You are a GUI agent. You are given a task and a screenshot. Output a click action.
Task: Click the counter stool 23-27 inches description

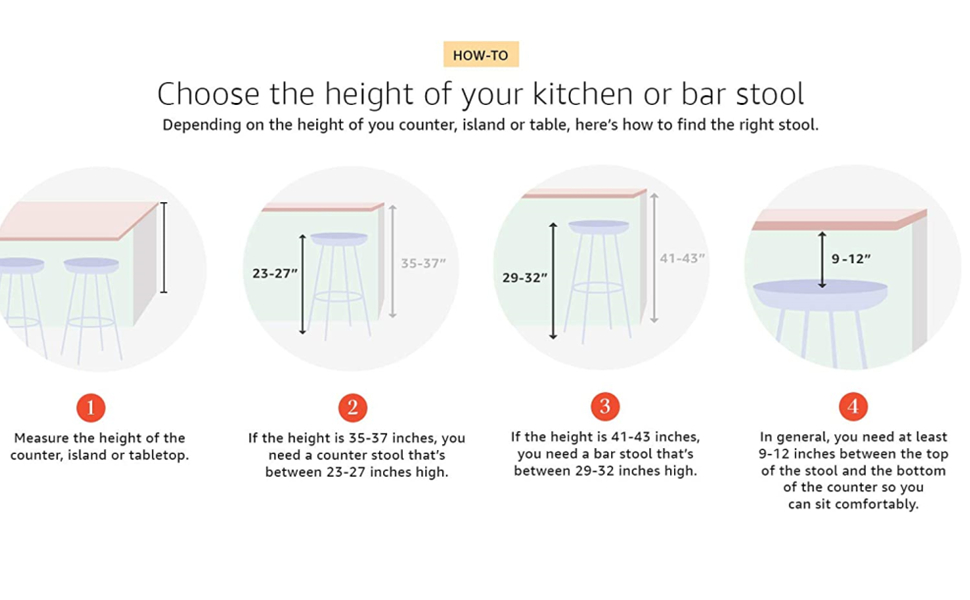point(356,454)
